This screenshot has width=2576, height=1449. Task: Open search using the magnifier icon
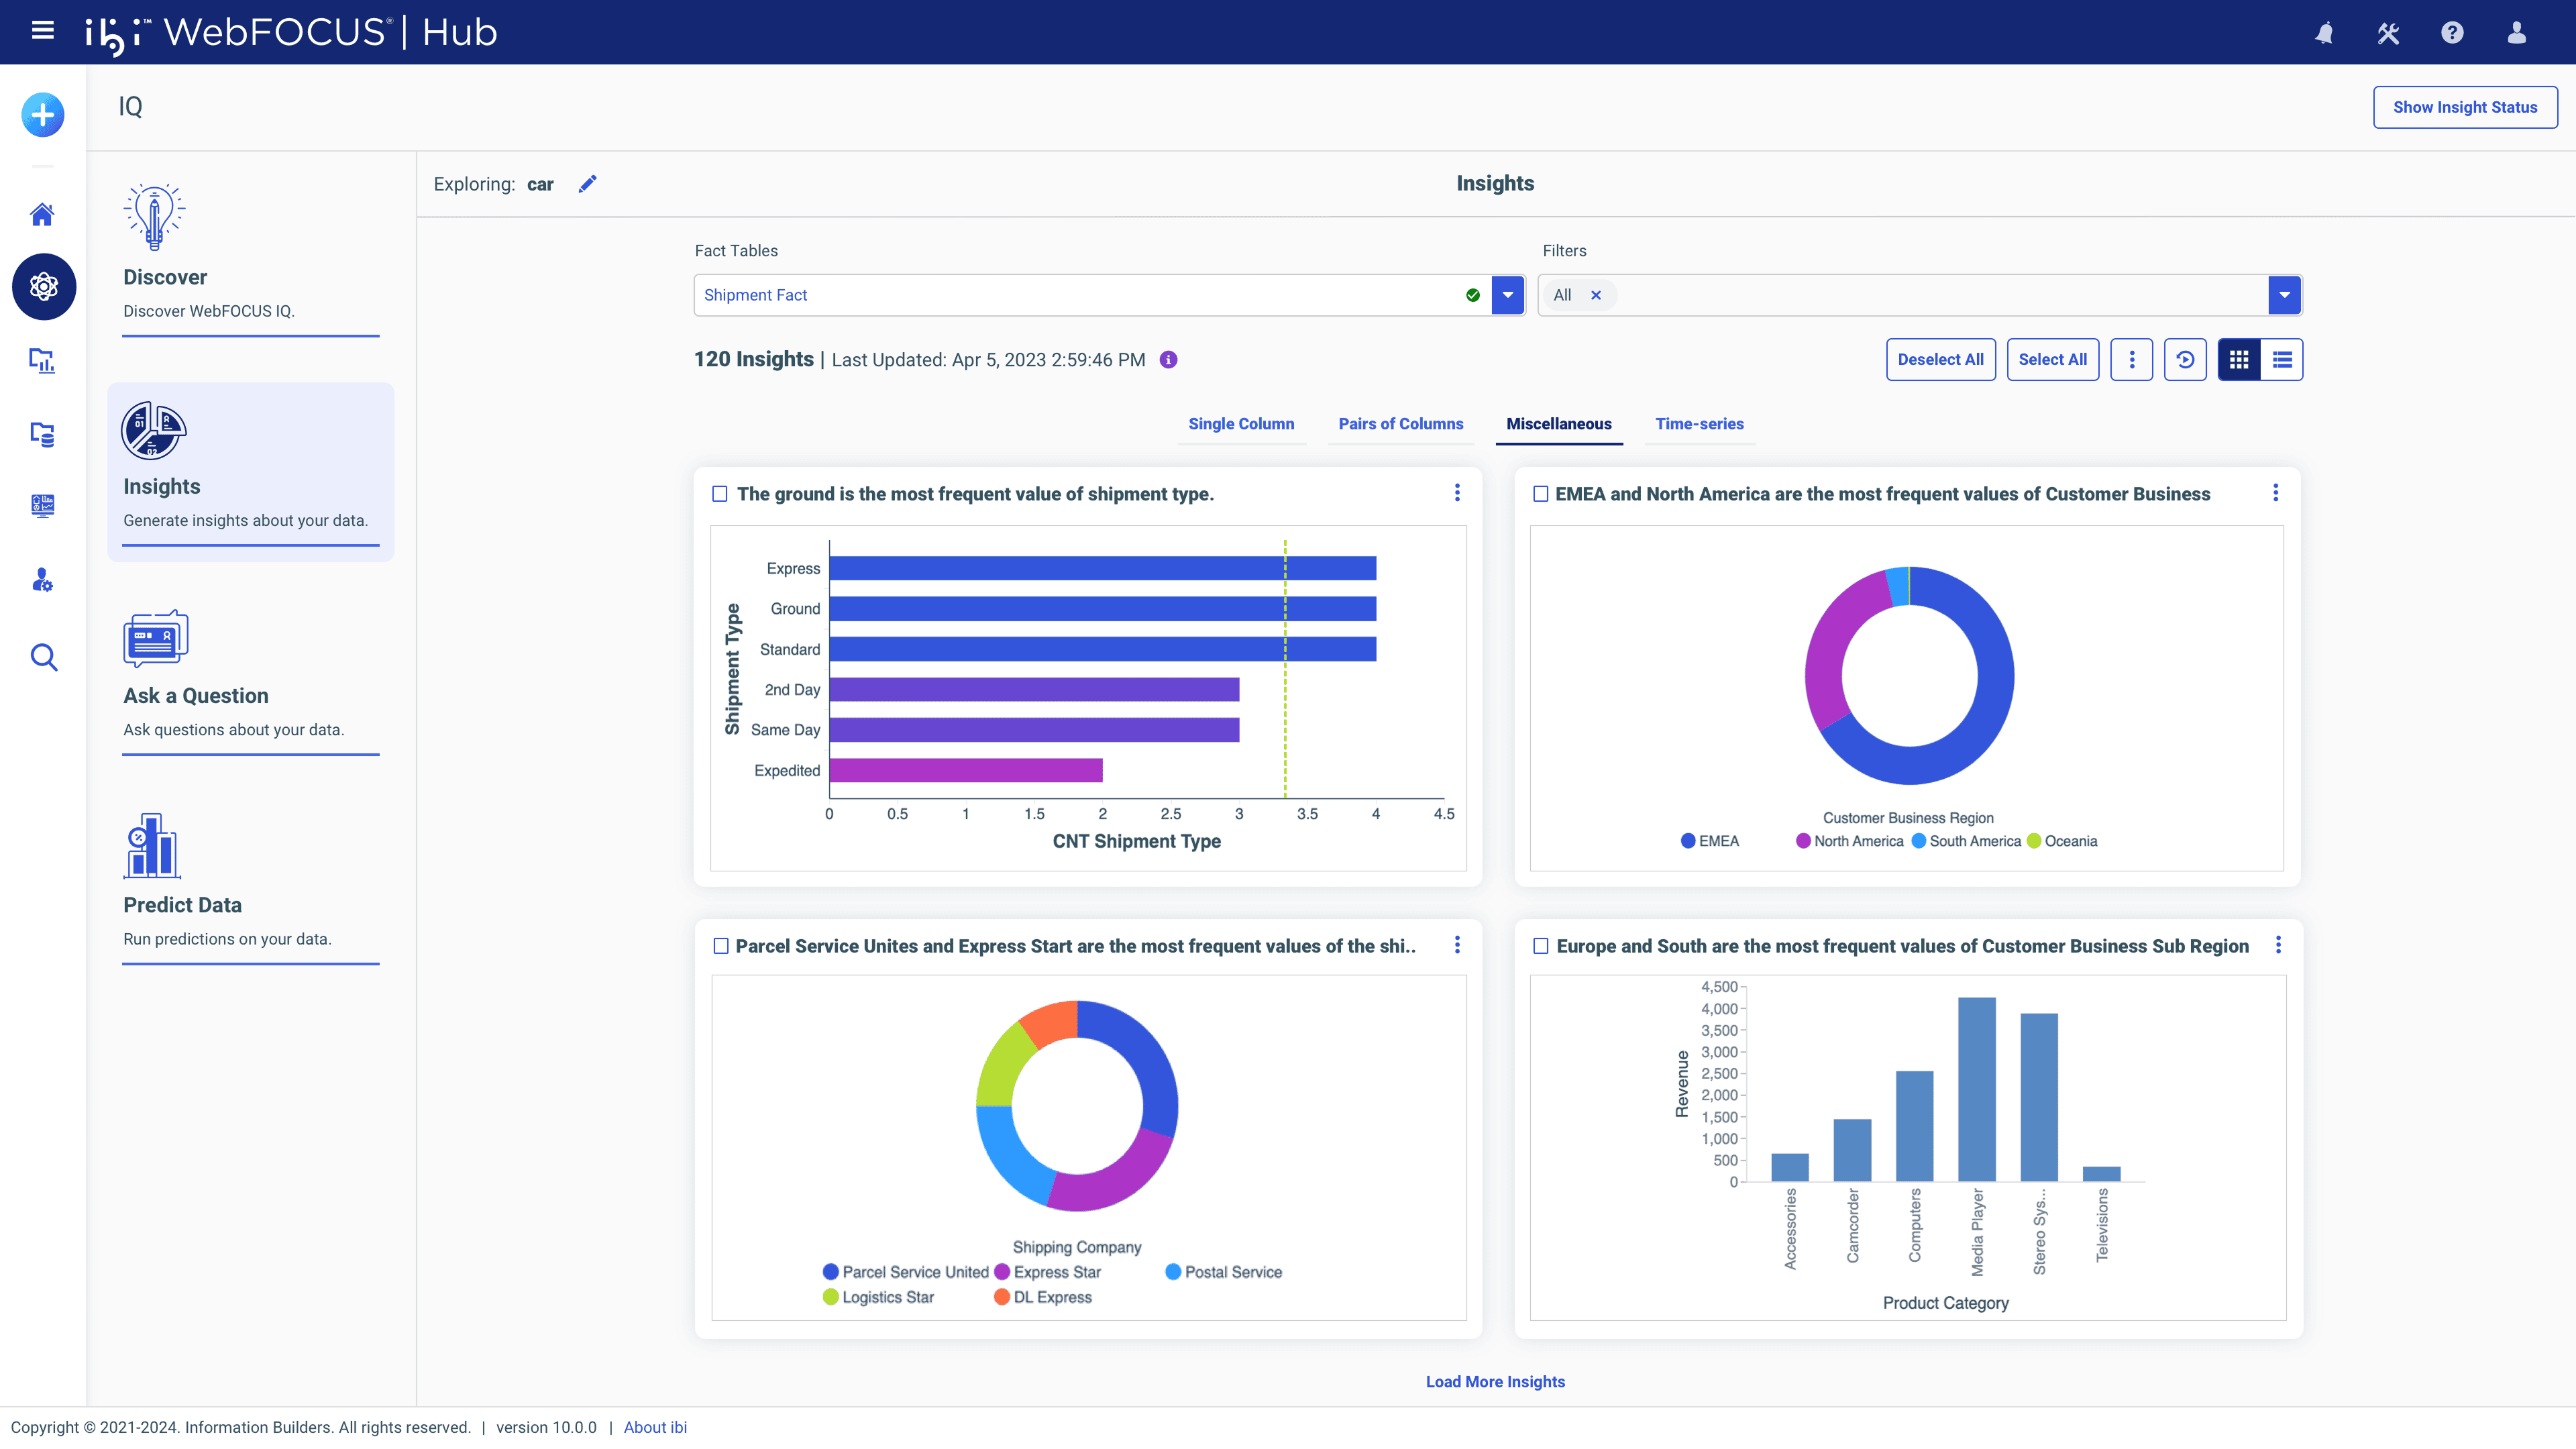43,657
